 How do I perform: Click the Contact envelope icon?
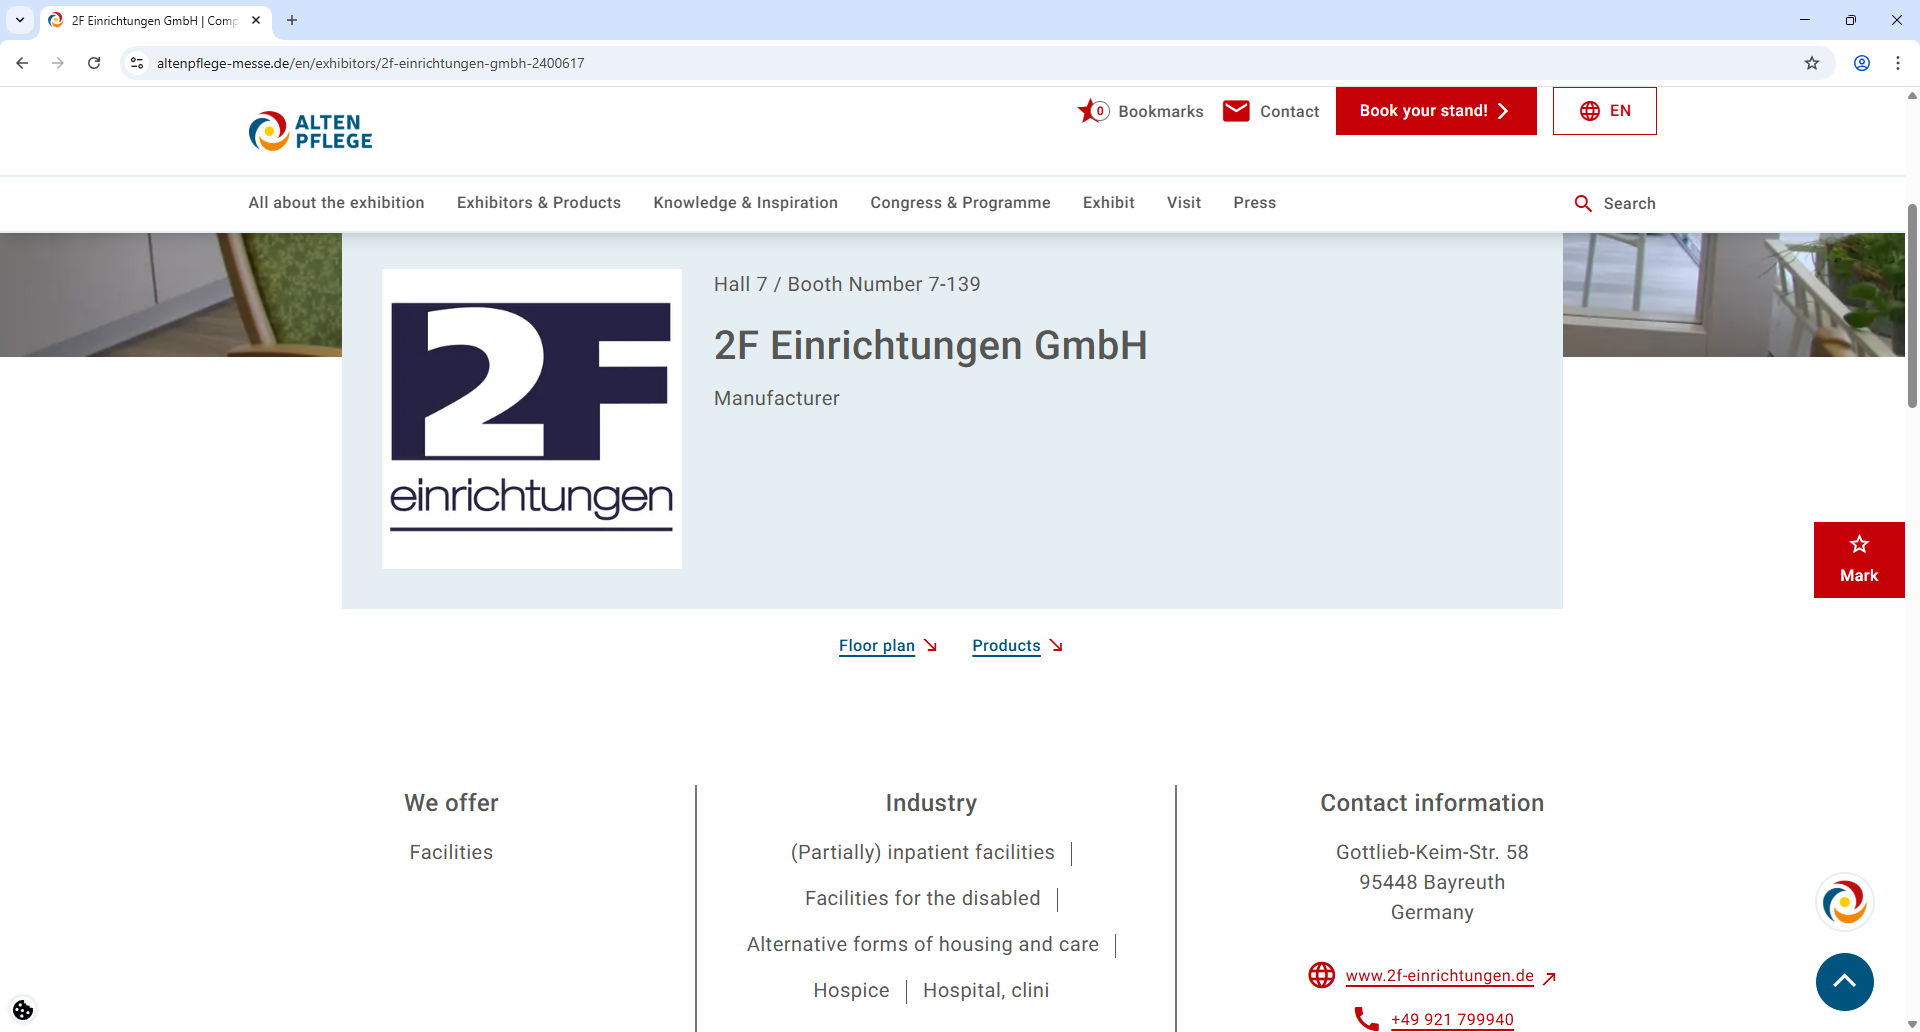(1236, 111)
